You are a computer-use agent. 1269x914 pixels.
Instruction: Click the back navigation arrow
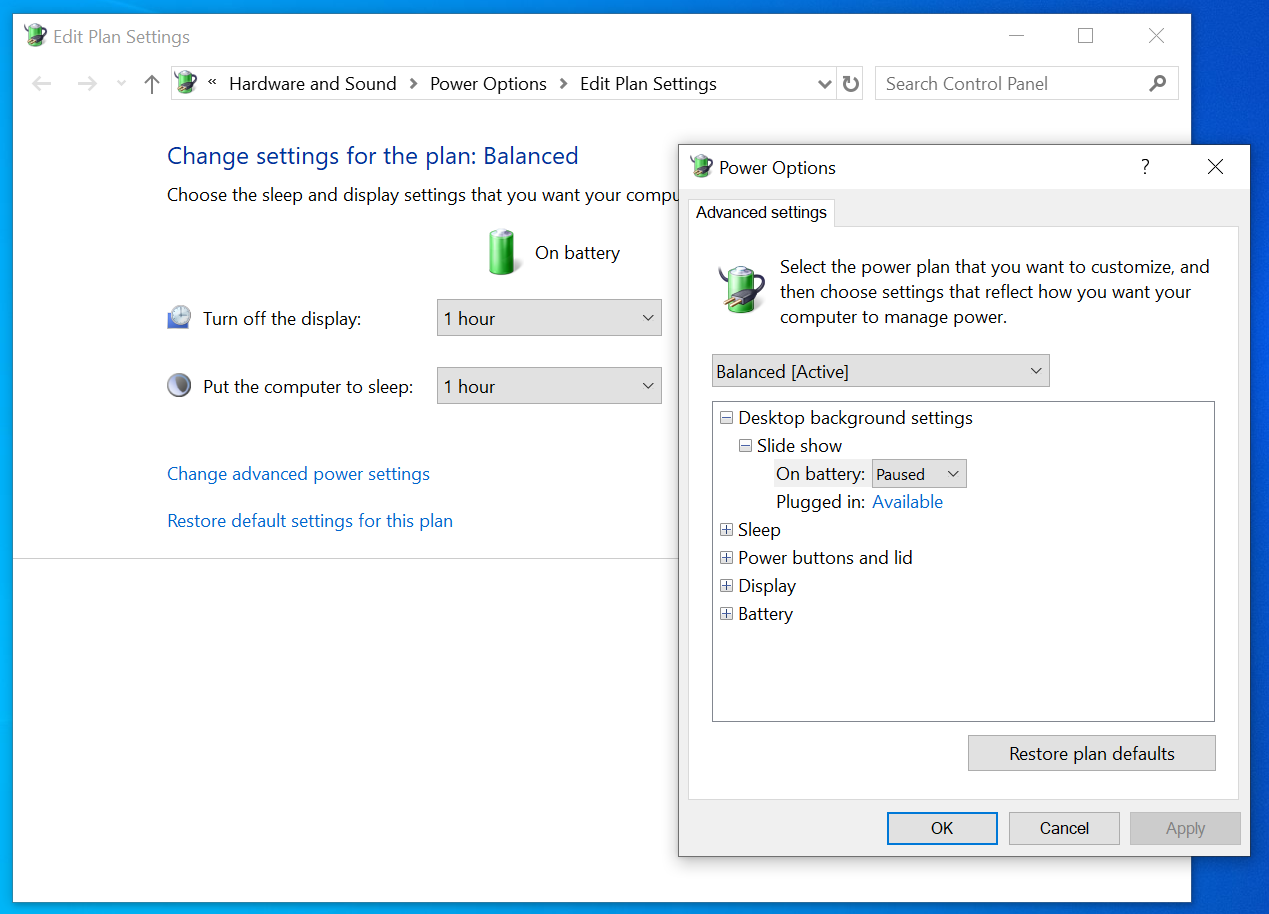coord(41,83)
